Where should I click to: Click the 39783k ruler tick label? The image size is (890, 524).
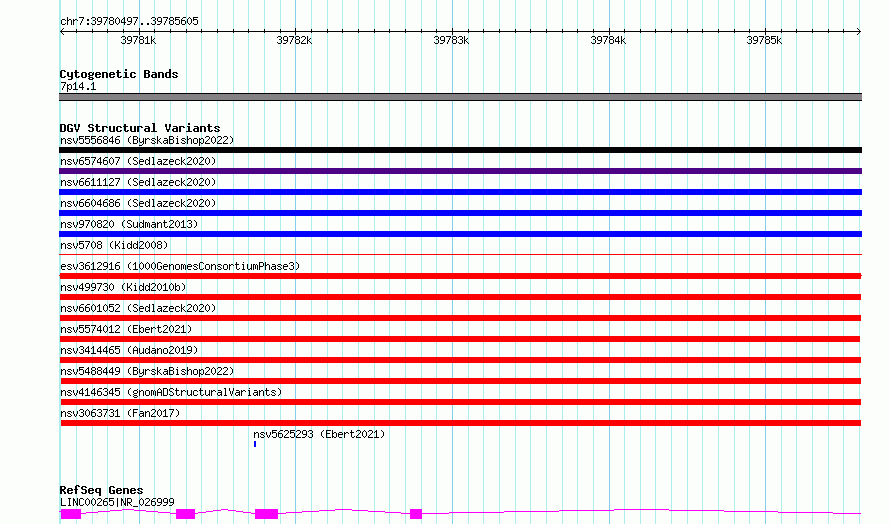click(x=451, y=40)
